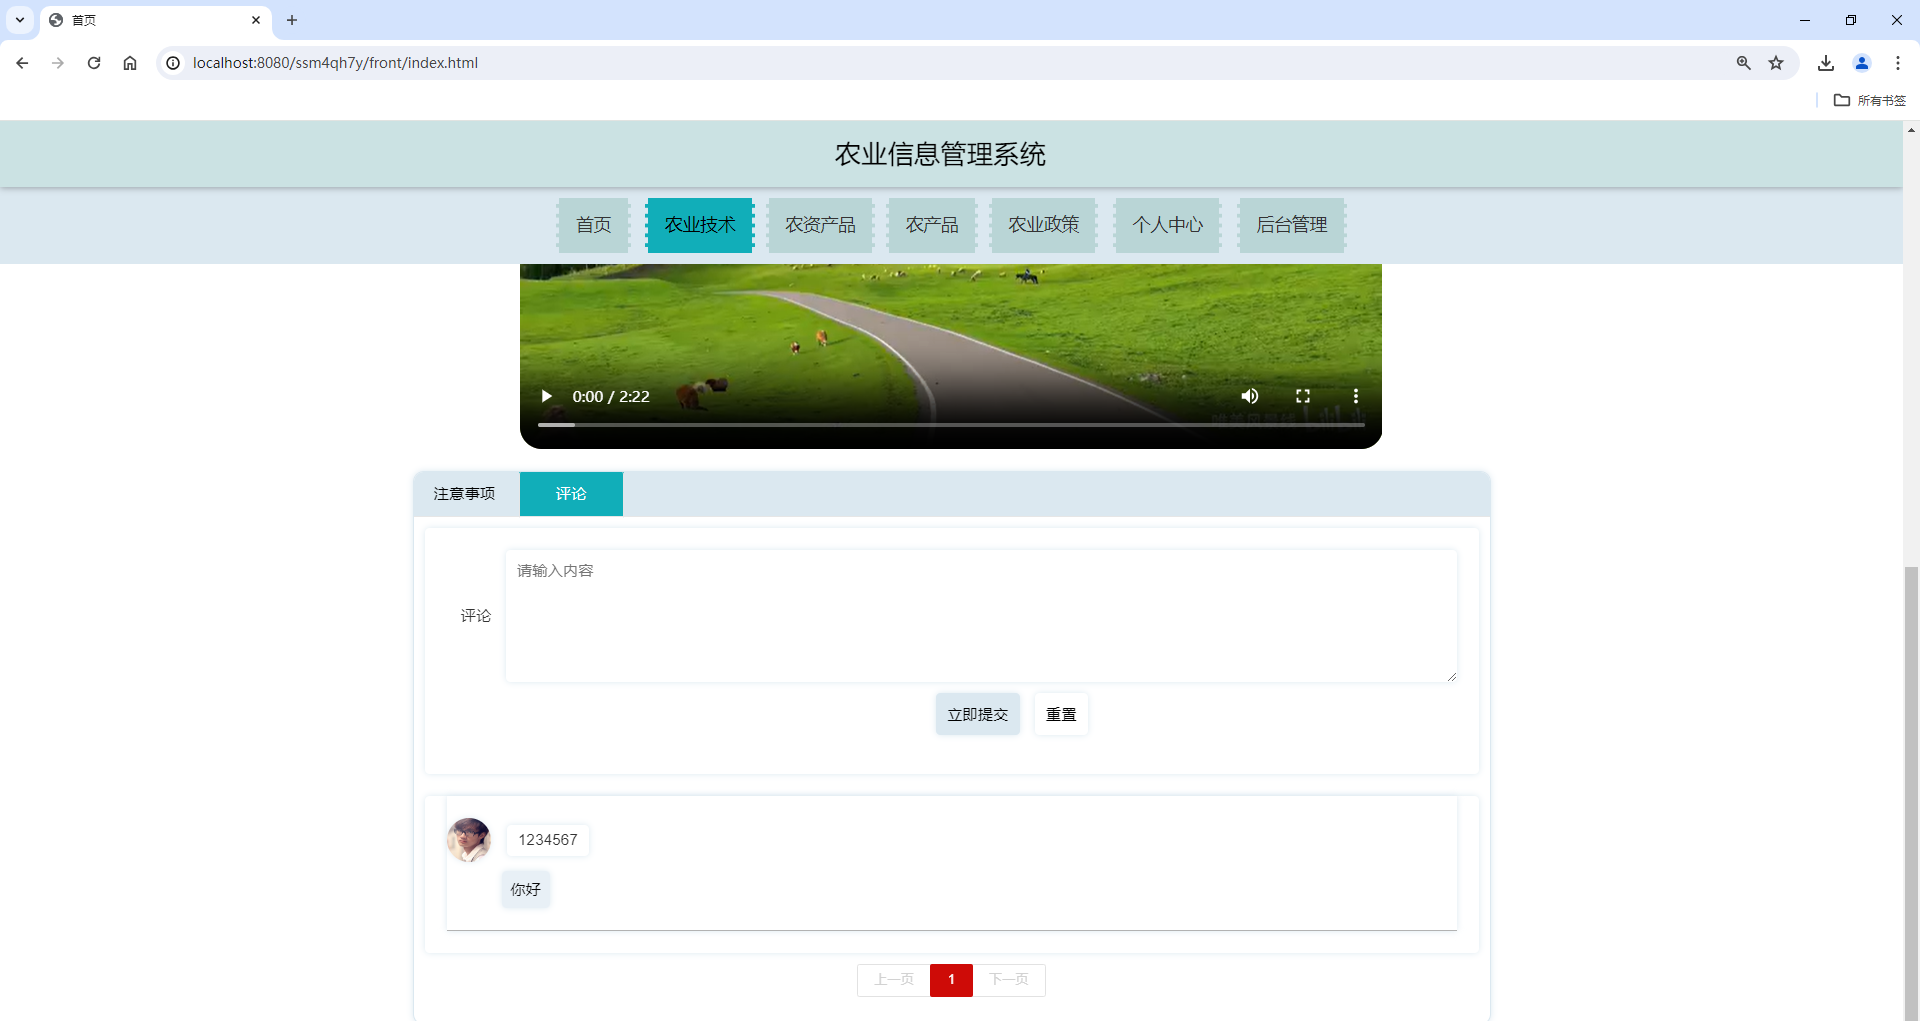The image size is (1920, 1021).
Task: Click the comment text input area
Action: 981,615
